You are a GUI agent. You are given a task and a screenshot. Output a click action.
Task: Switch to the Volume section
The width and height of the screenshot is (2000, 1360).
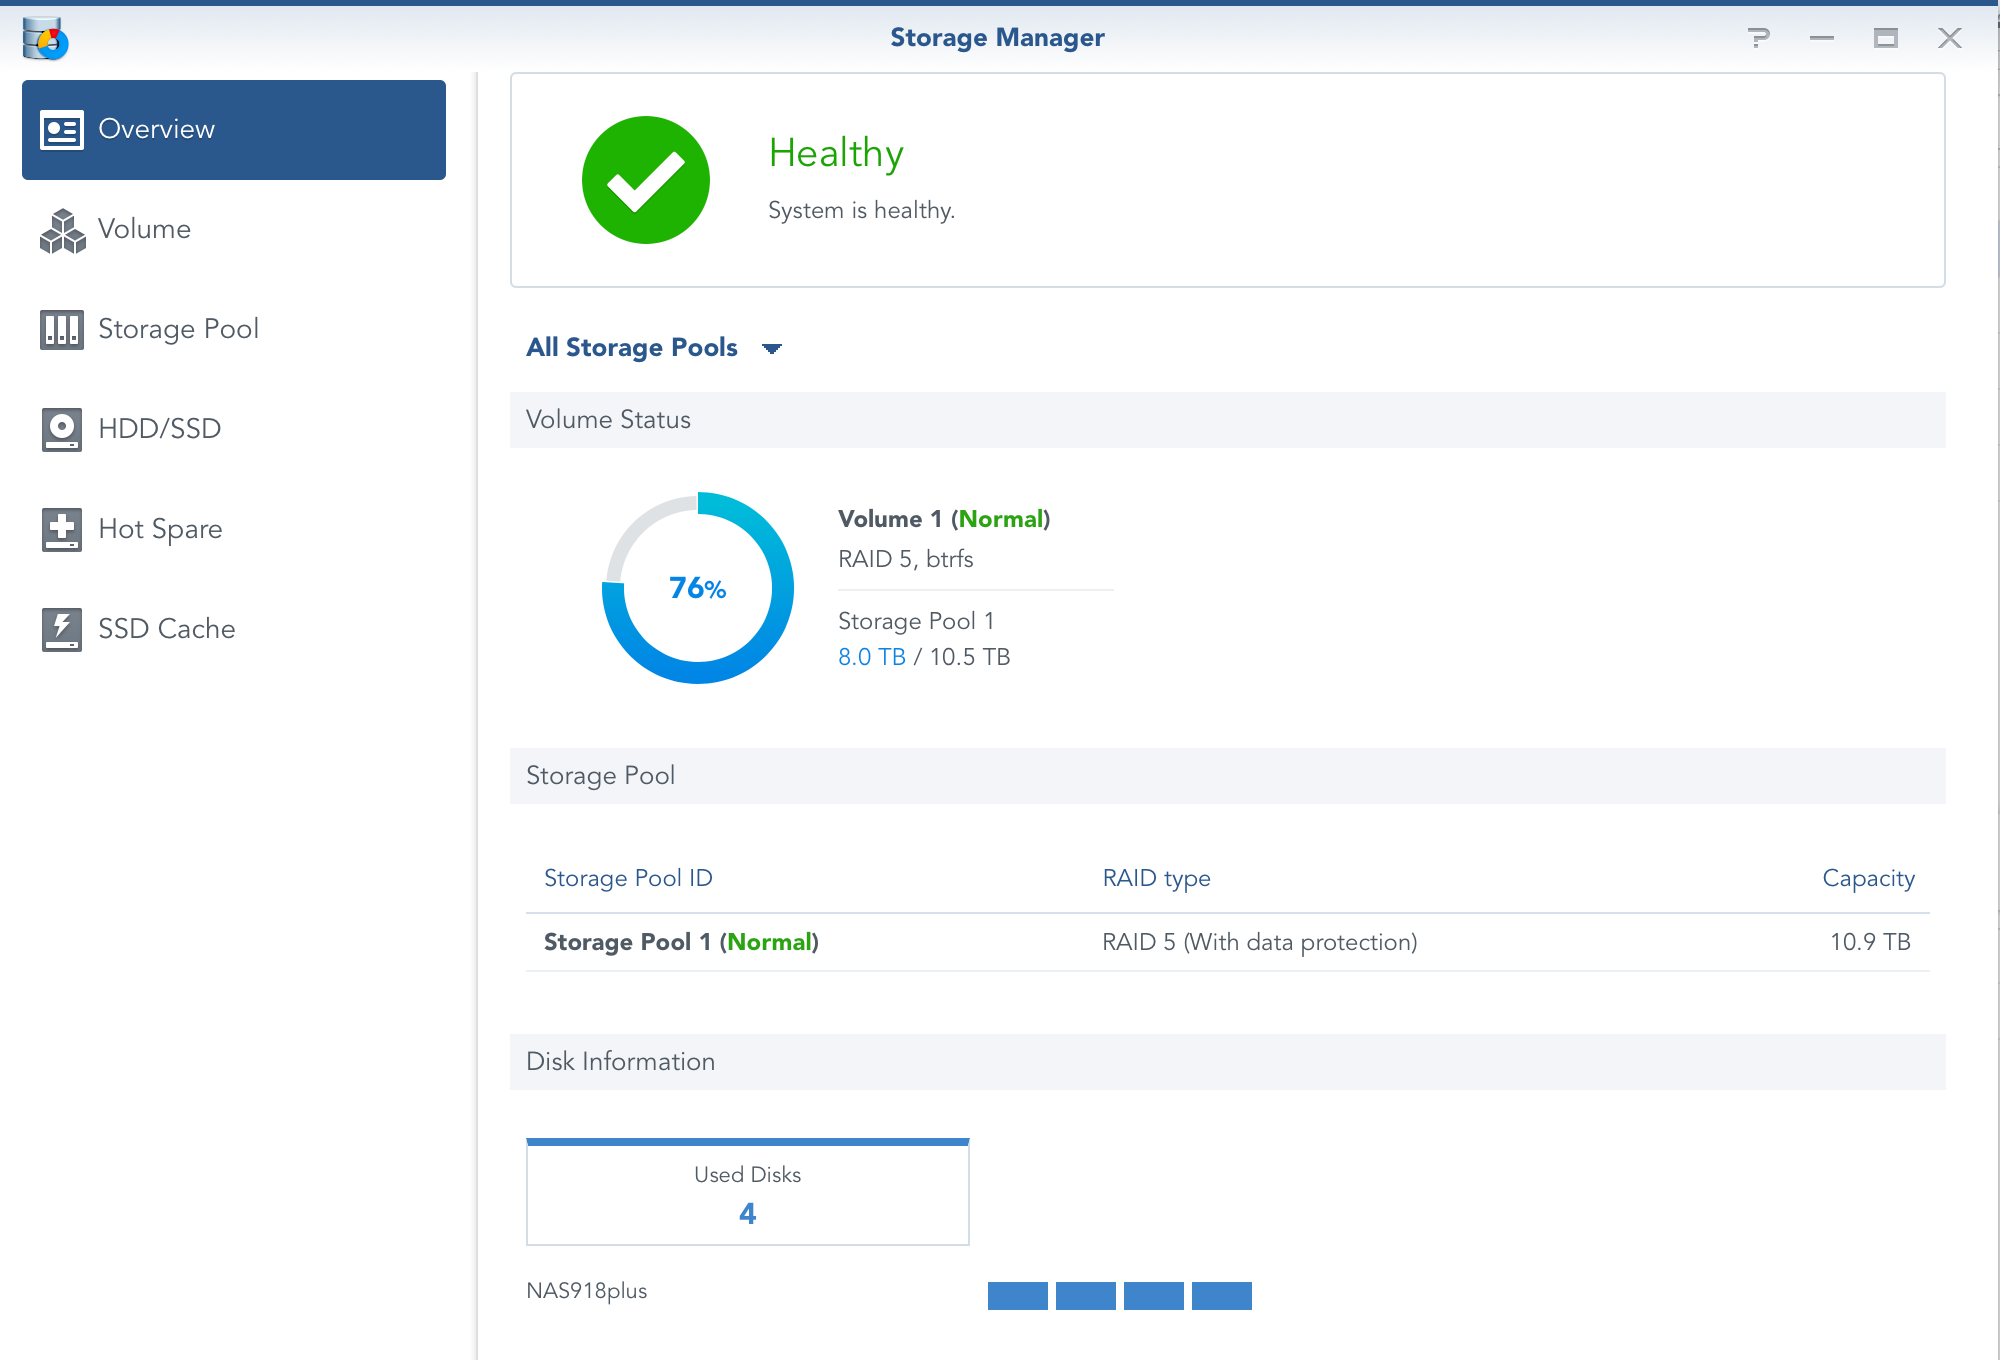[144, 229]
